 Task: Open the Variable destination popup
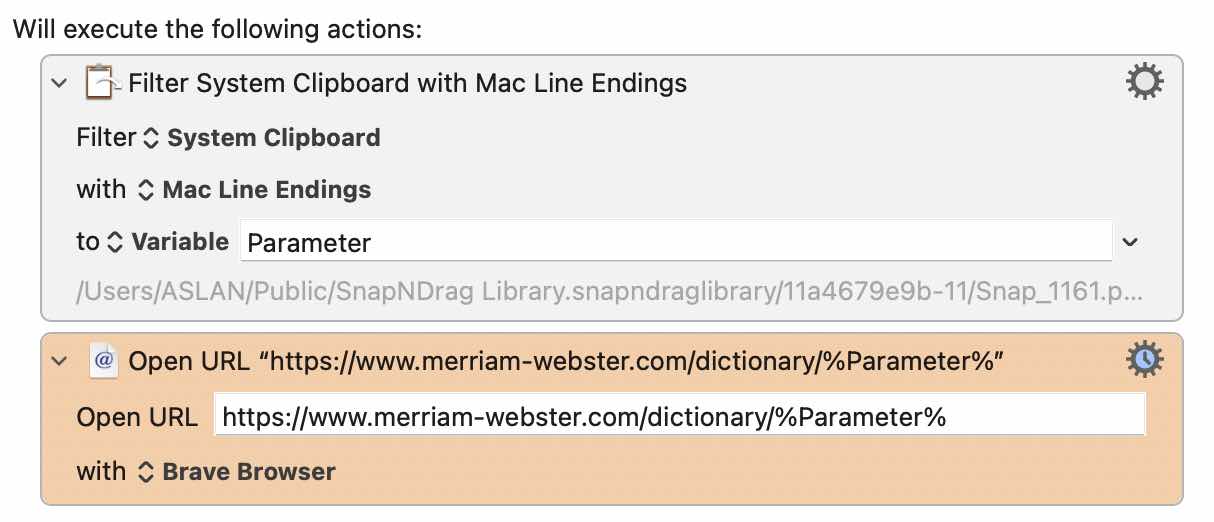(167, 241)
